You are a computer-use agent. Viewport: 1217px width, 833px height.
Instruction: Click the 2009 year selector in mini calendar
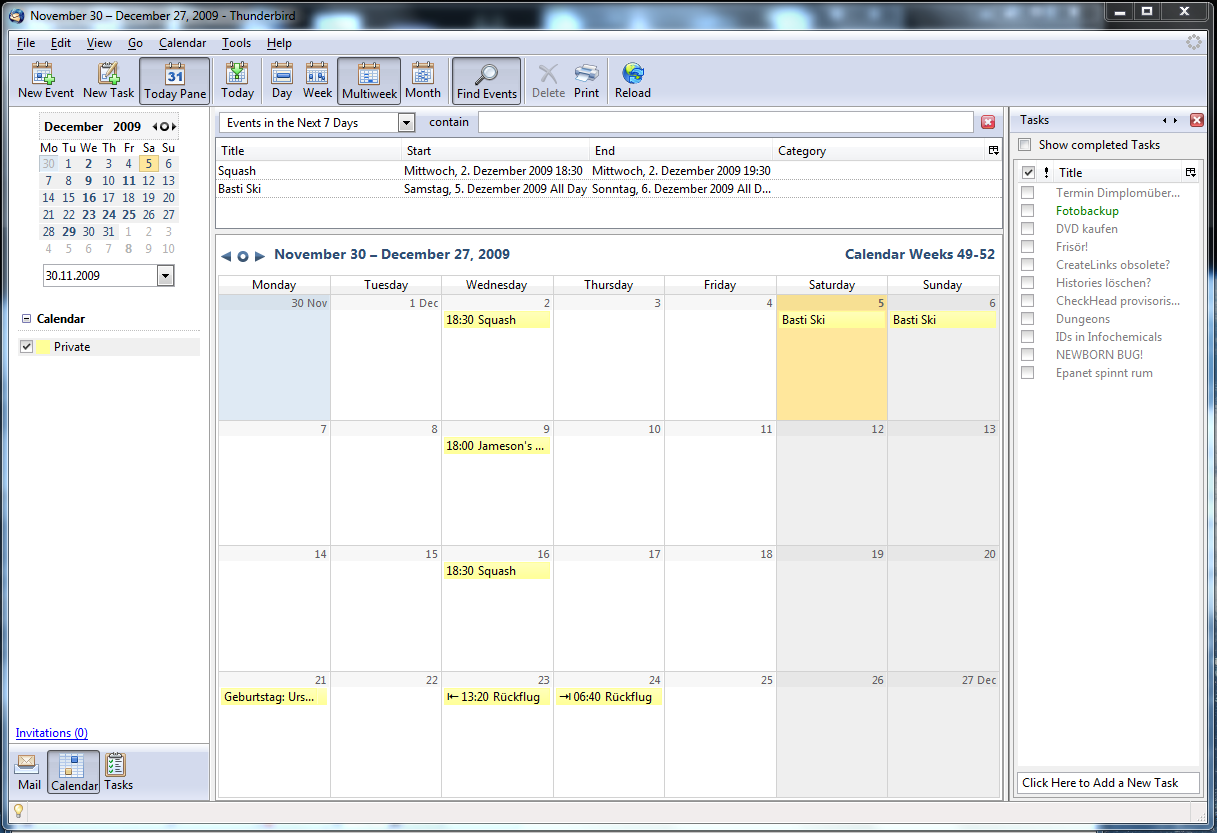pos(127,127)
